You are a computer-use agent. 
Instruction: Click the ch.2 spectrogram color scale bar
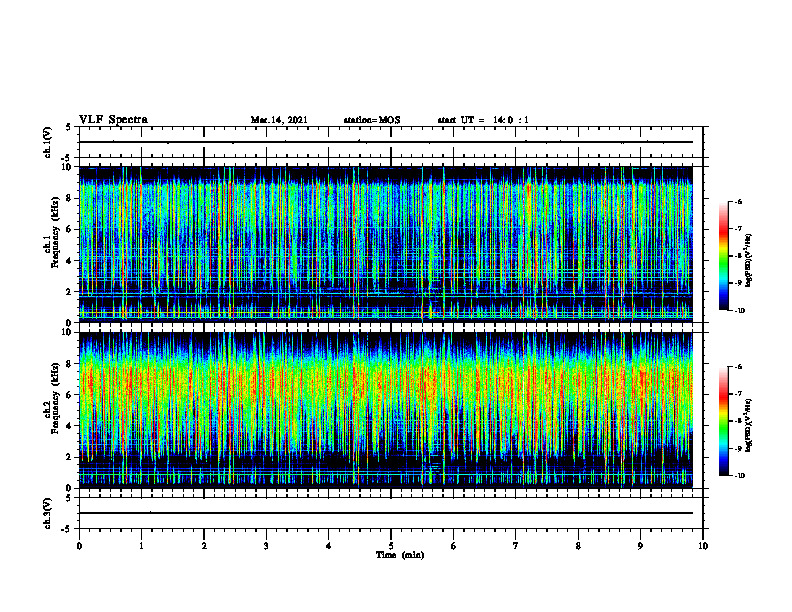click(x=723, y=421)
